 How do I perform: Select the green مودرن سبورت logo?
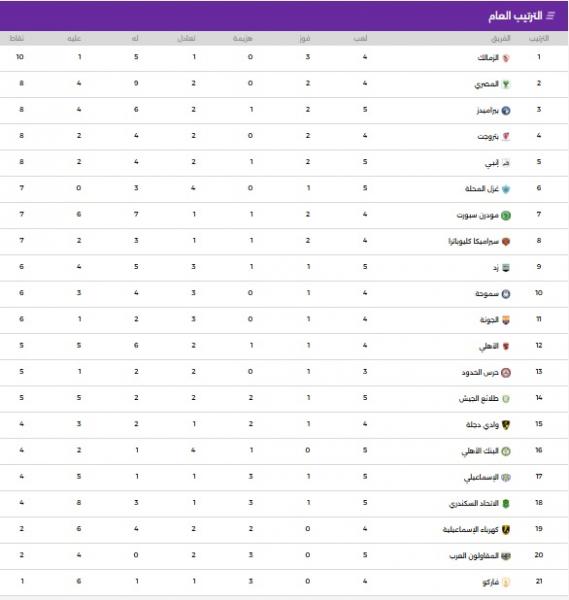(x=505, y=215)
